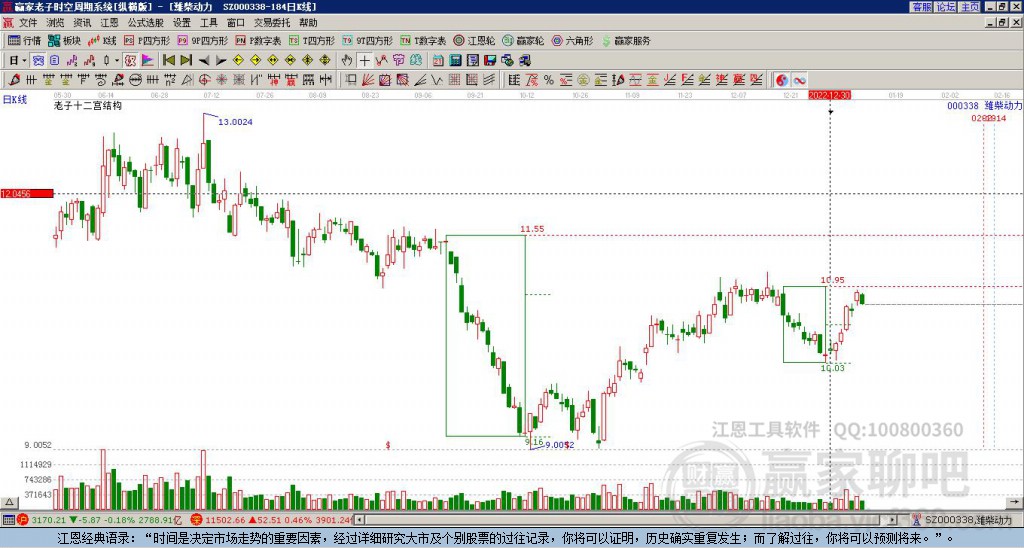Click the Tai Chi yin-yang icon
The image size is (1024, 548).
782,80
